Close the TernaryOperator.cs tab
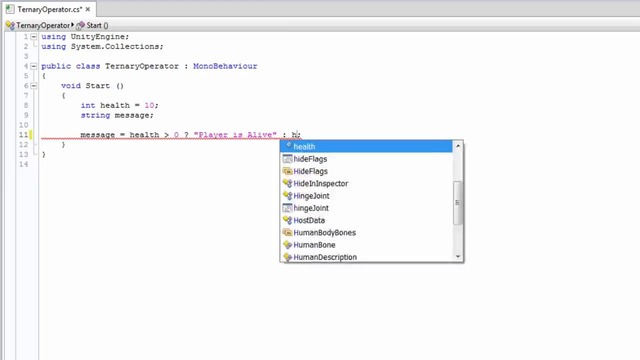The height and width of the screenshot is (360, 640). [x=88, y=9]
